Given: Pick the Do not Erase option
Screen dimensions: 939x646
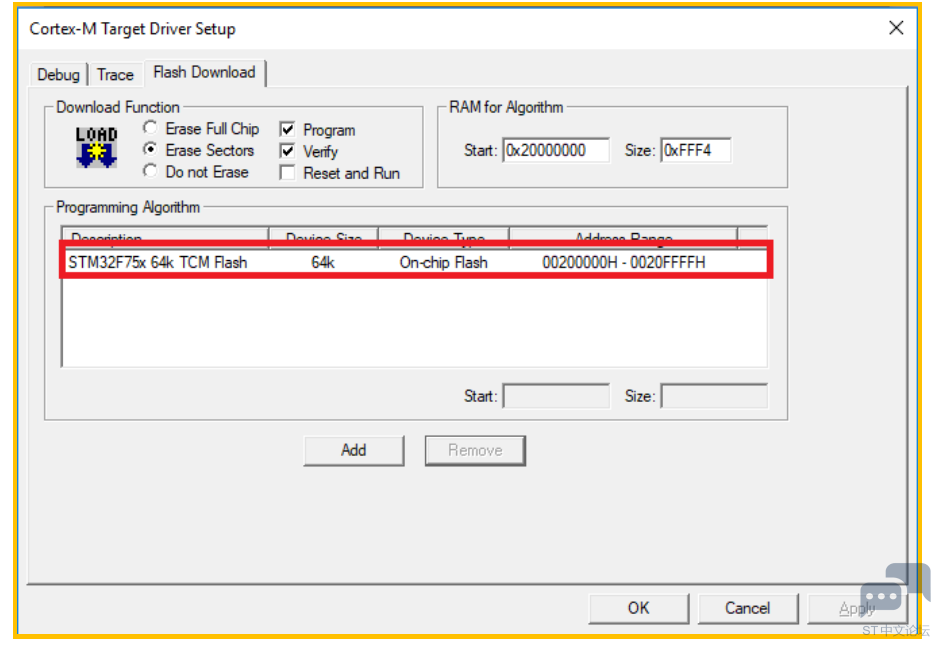Looking at the screenshot, I should click(x=150, y=171).
